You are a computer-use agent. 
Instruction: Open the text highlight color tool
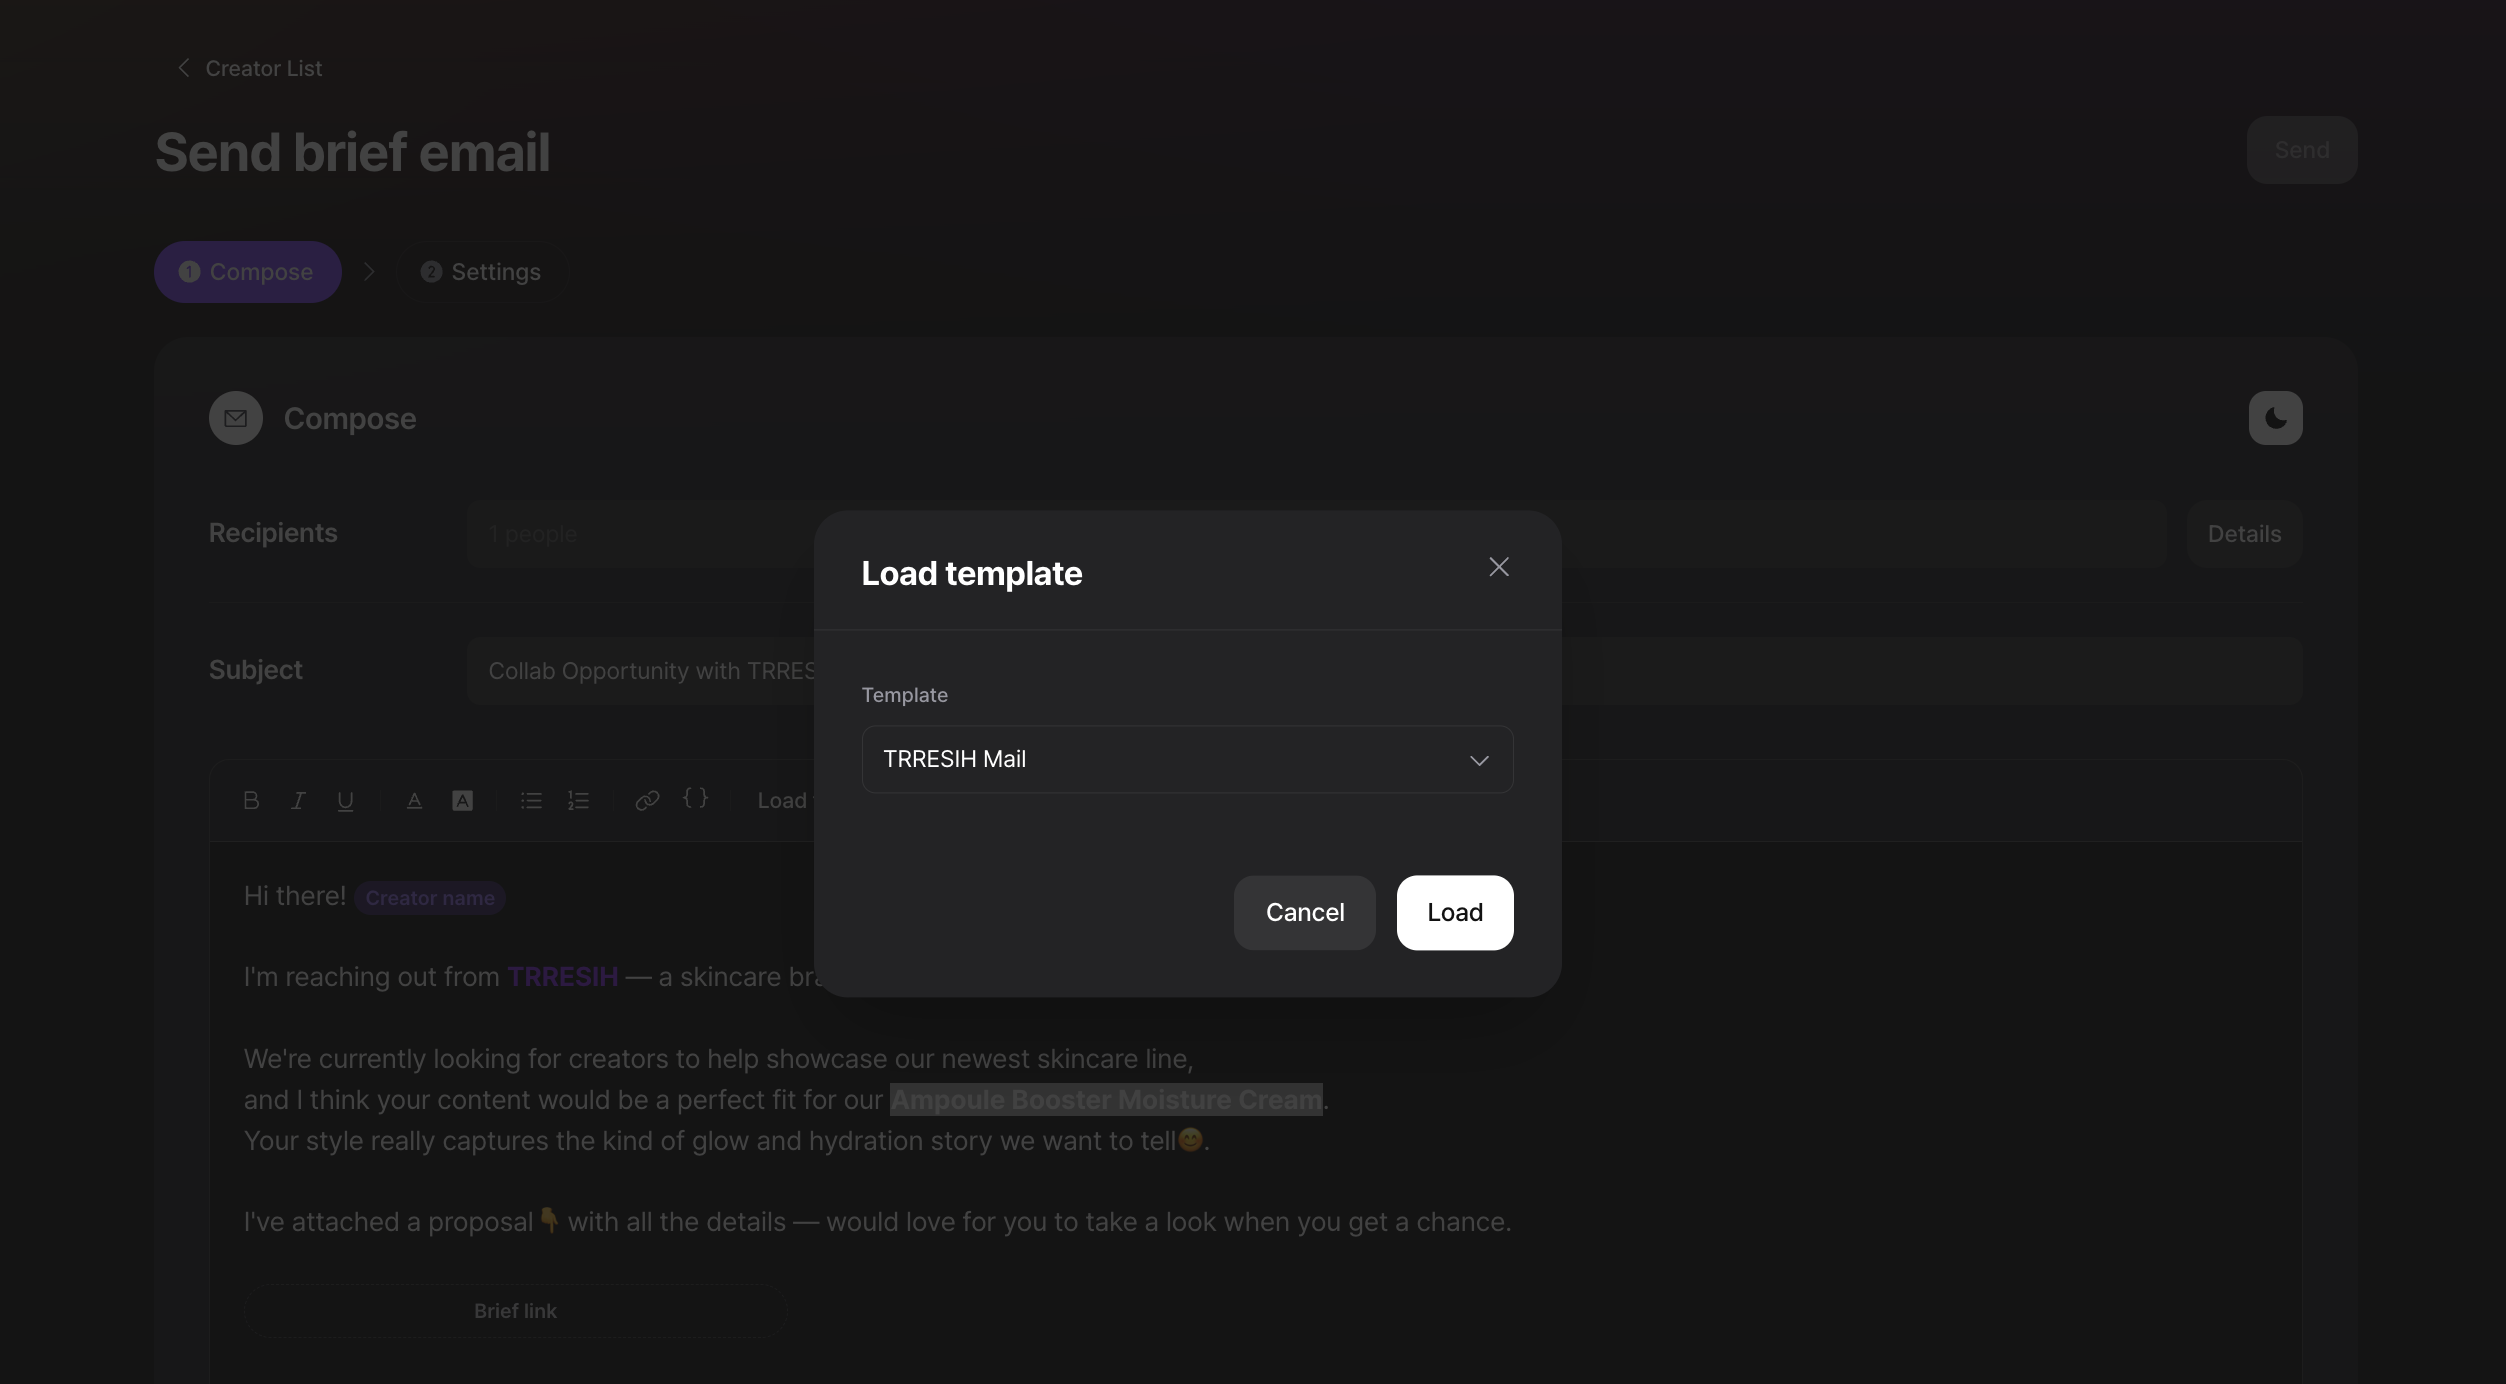462,800
